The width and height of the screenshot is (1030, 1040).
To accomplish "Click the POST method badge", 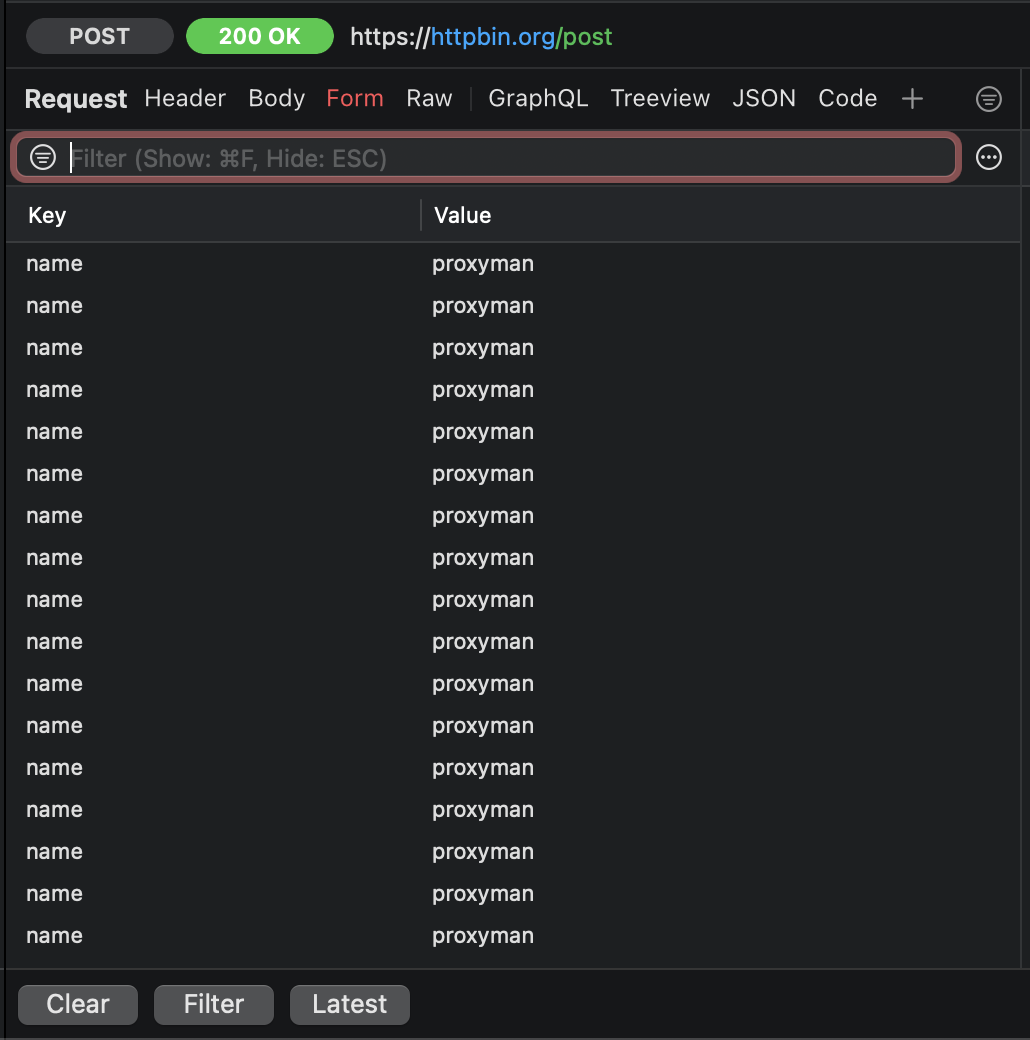I will point(99,36).
